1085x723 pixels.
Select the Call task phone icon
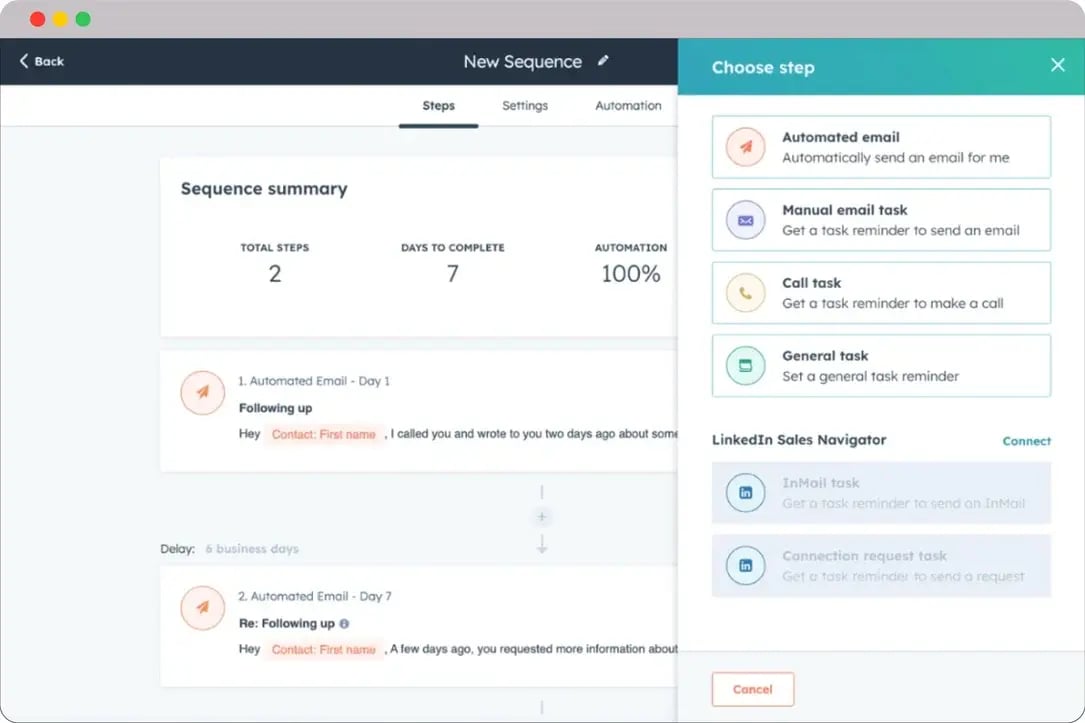point(745,292)
